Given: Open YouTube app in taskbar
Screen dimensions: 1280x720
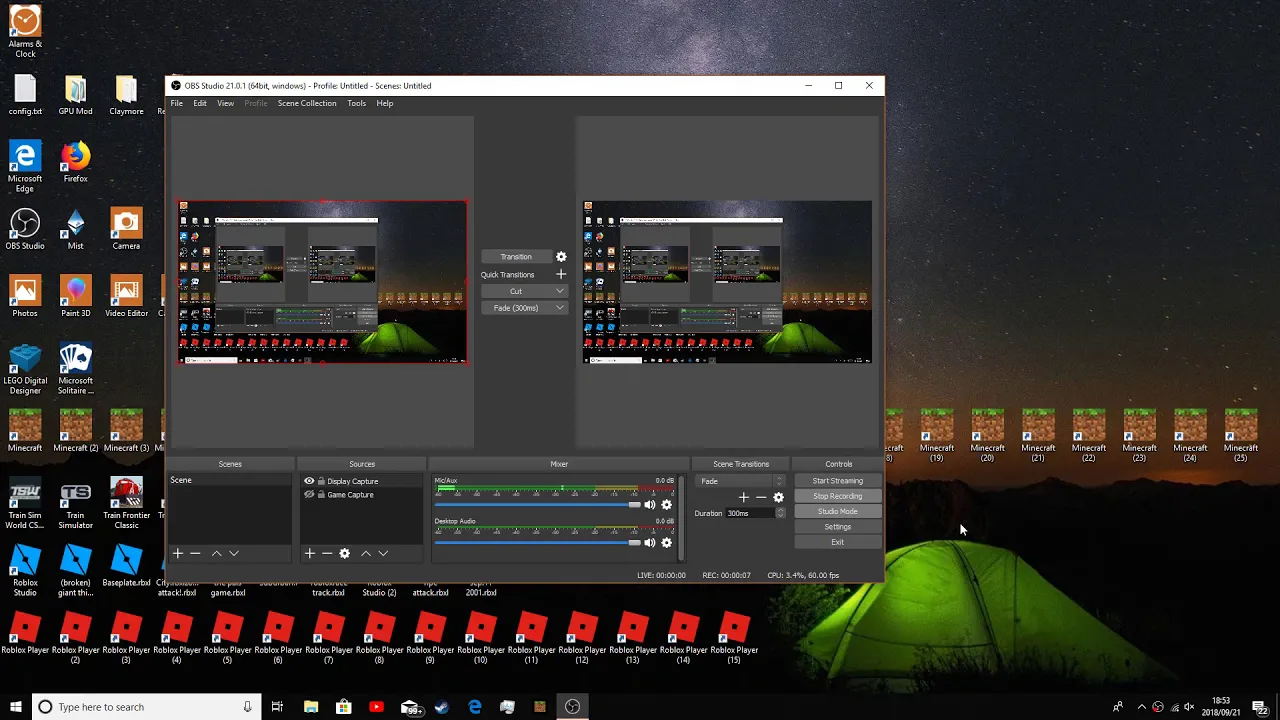Looking at the screenshot, I should click(376, 707).
